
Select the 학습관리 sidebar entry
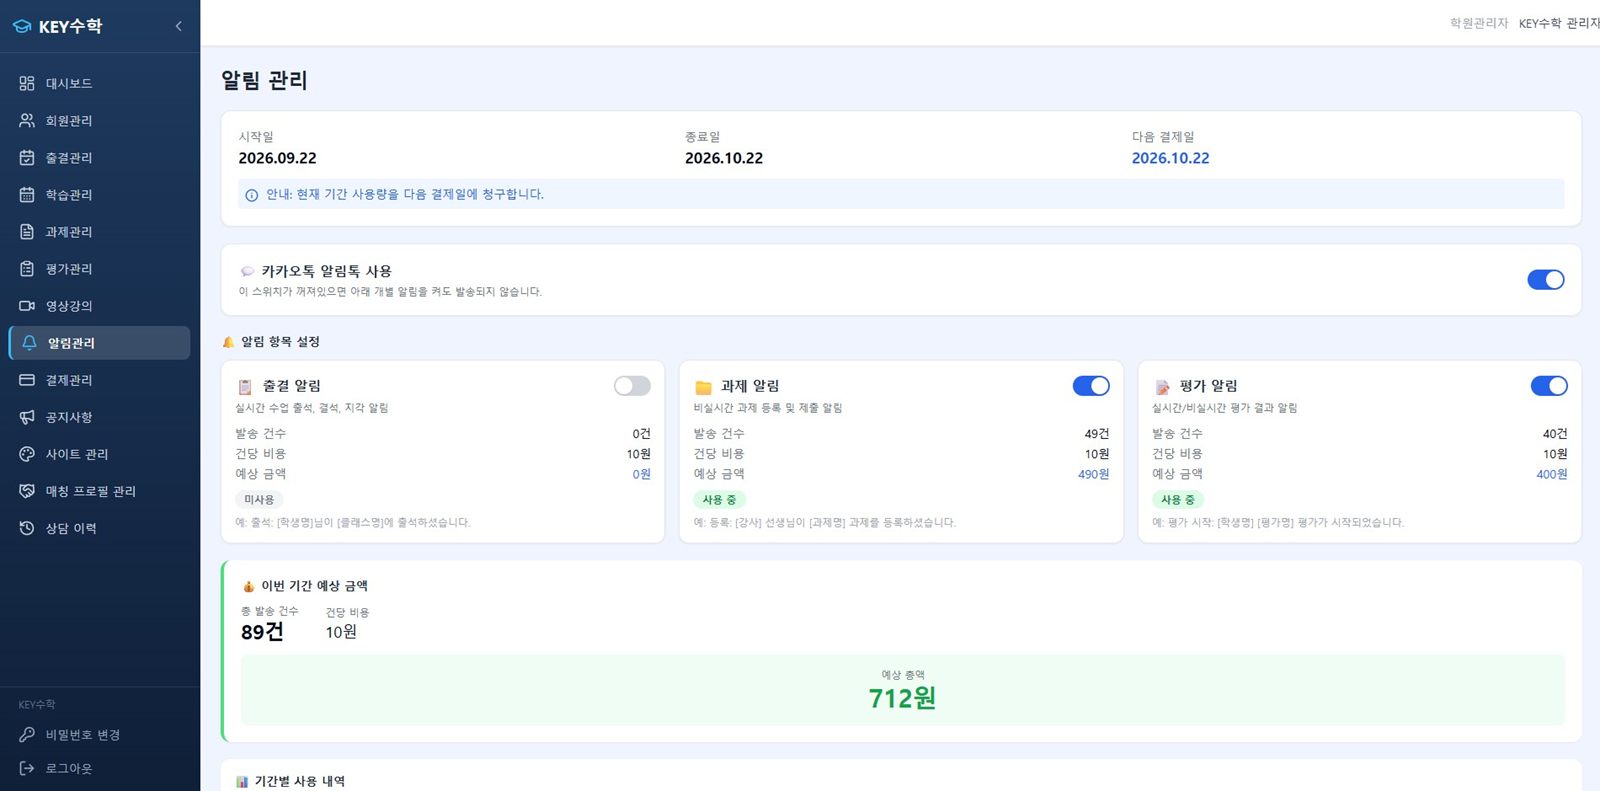click(99, 194)
